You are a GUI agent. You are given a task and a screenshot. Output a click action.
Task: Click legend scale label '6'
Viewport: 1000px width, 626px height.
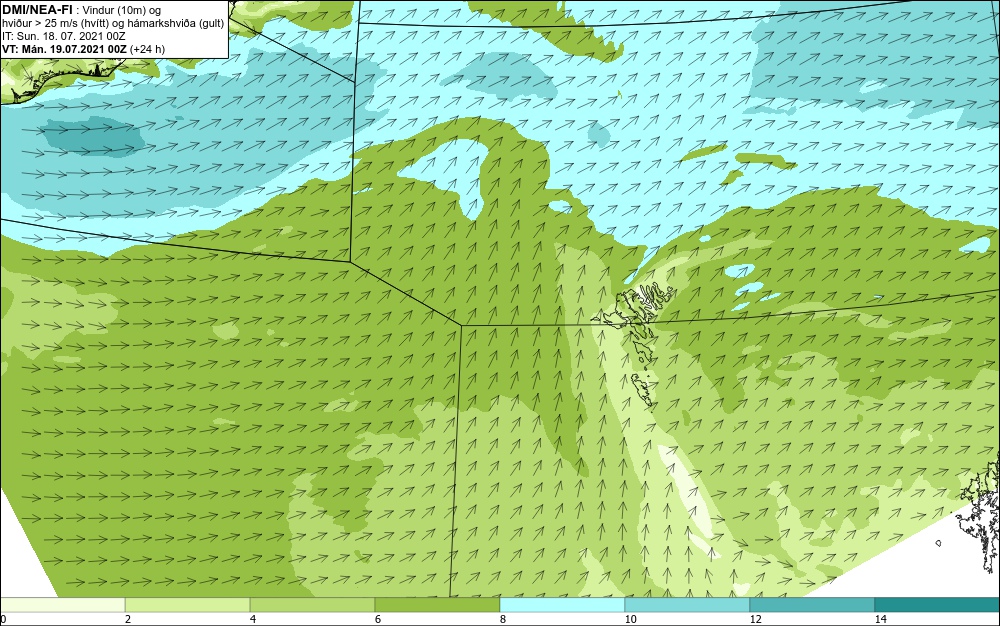[x=378, y=619]
